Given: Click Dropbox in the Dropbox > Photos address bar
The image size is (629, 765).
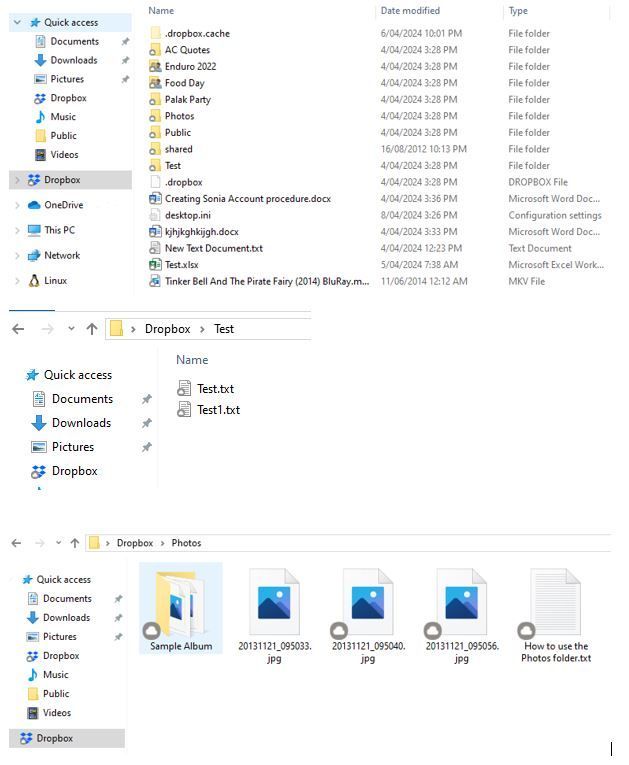Looking at the screenshot, I should point(135,543).
